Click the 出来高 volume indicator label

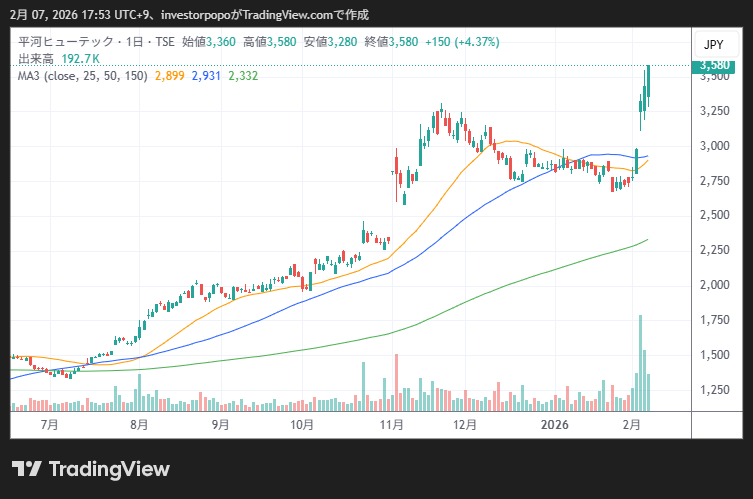pos(35,59)
